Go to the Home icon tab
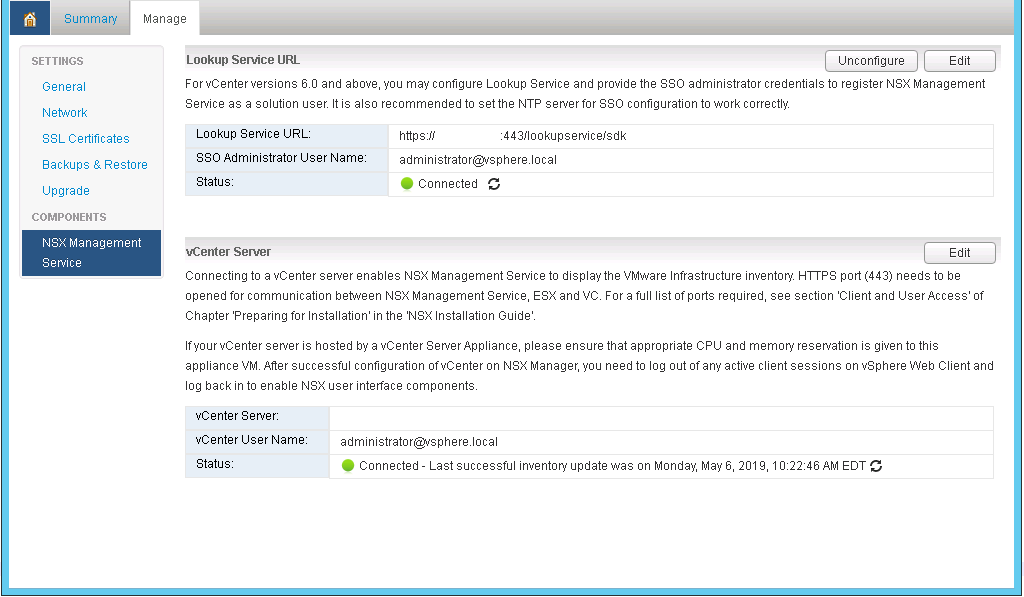The image size is (1024, 597). (30, 18)
